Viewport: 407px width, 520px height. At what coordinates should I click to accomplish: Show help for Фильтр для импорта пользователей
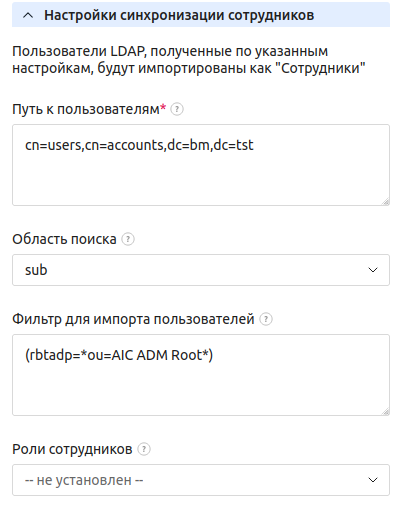(x=266, y=319)
